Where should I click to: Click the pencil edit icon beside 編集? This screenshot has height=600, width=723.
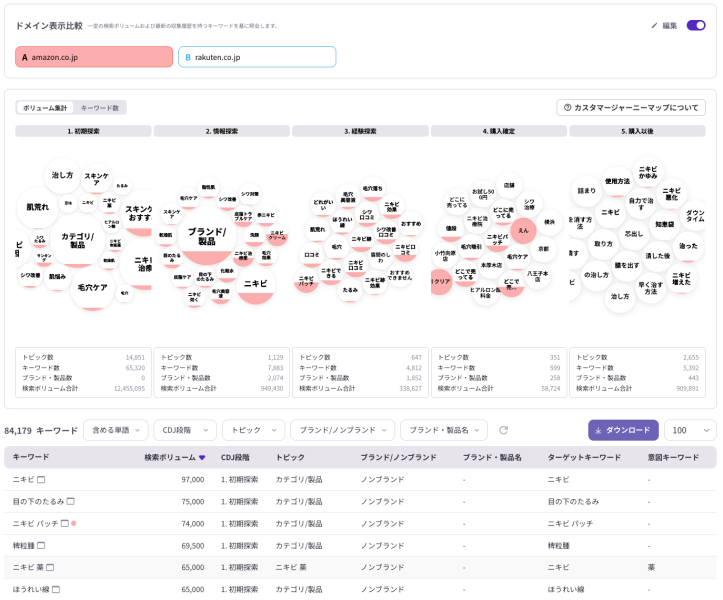[x=655, y=25]
